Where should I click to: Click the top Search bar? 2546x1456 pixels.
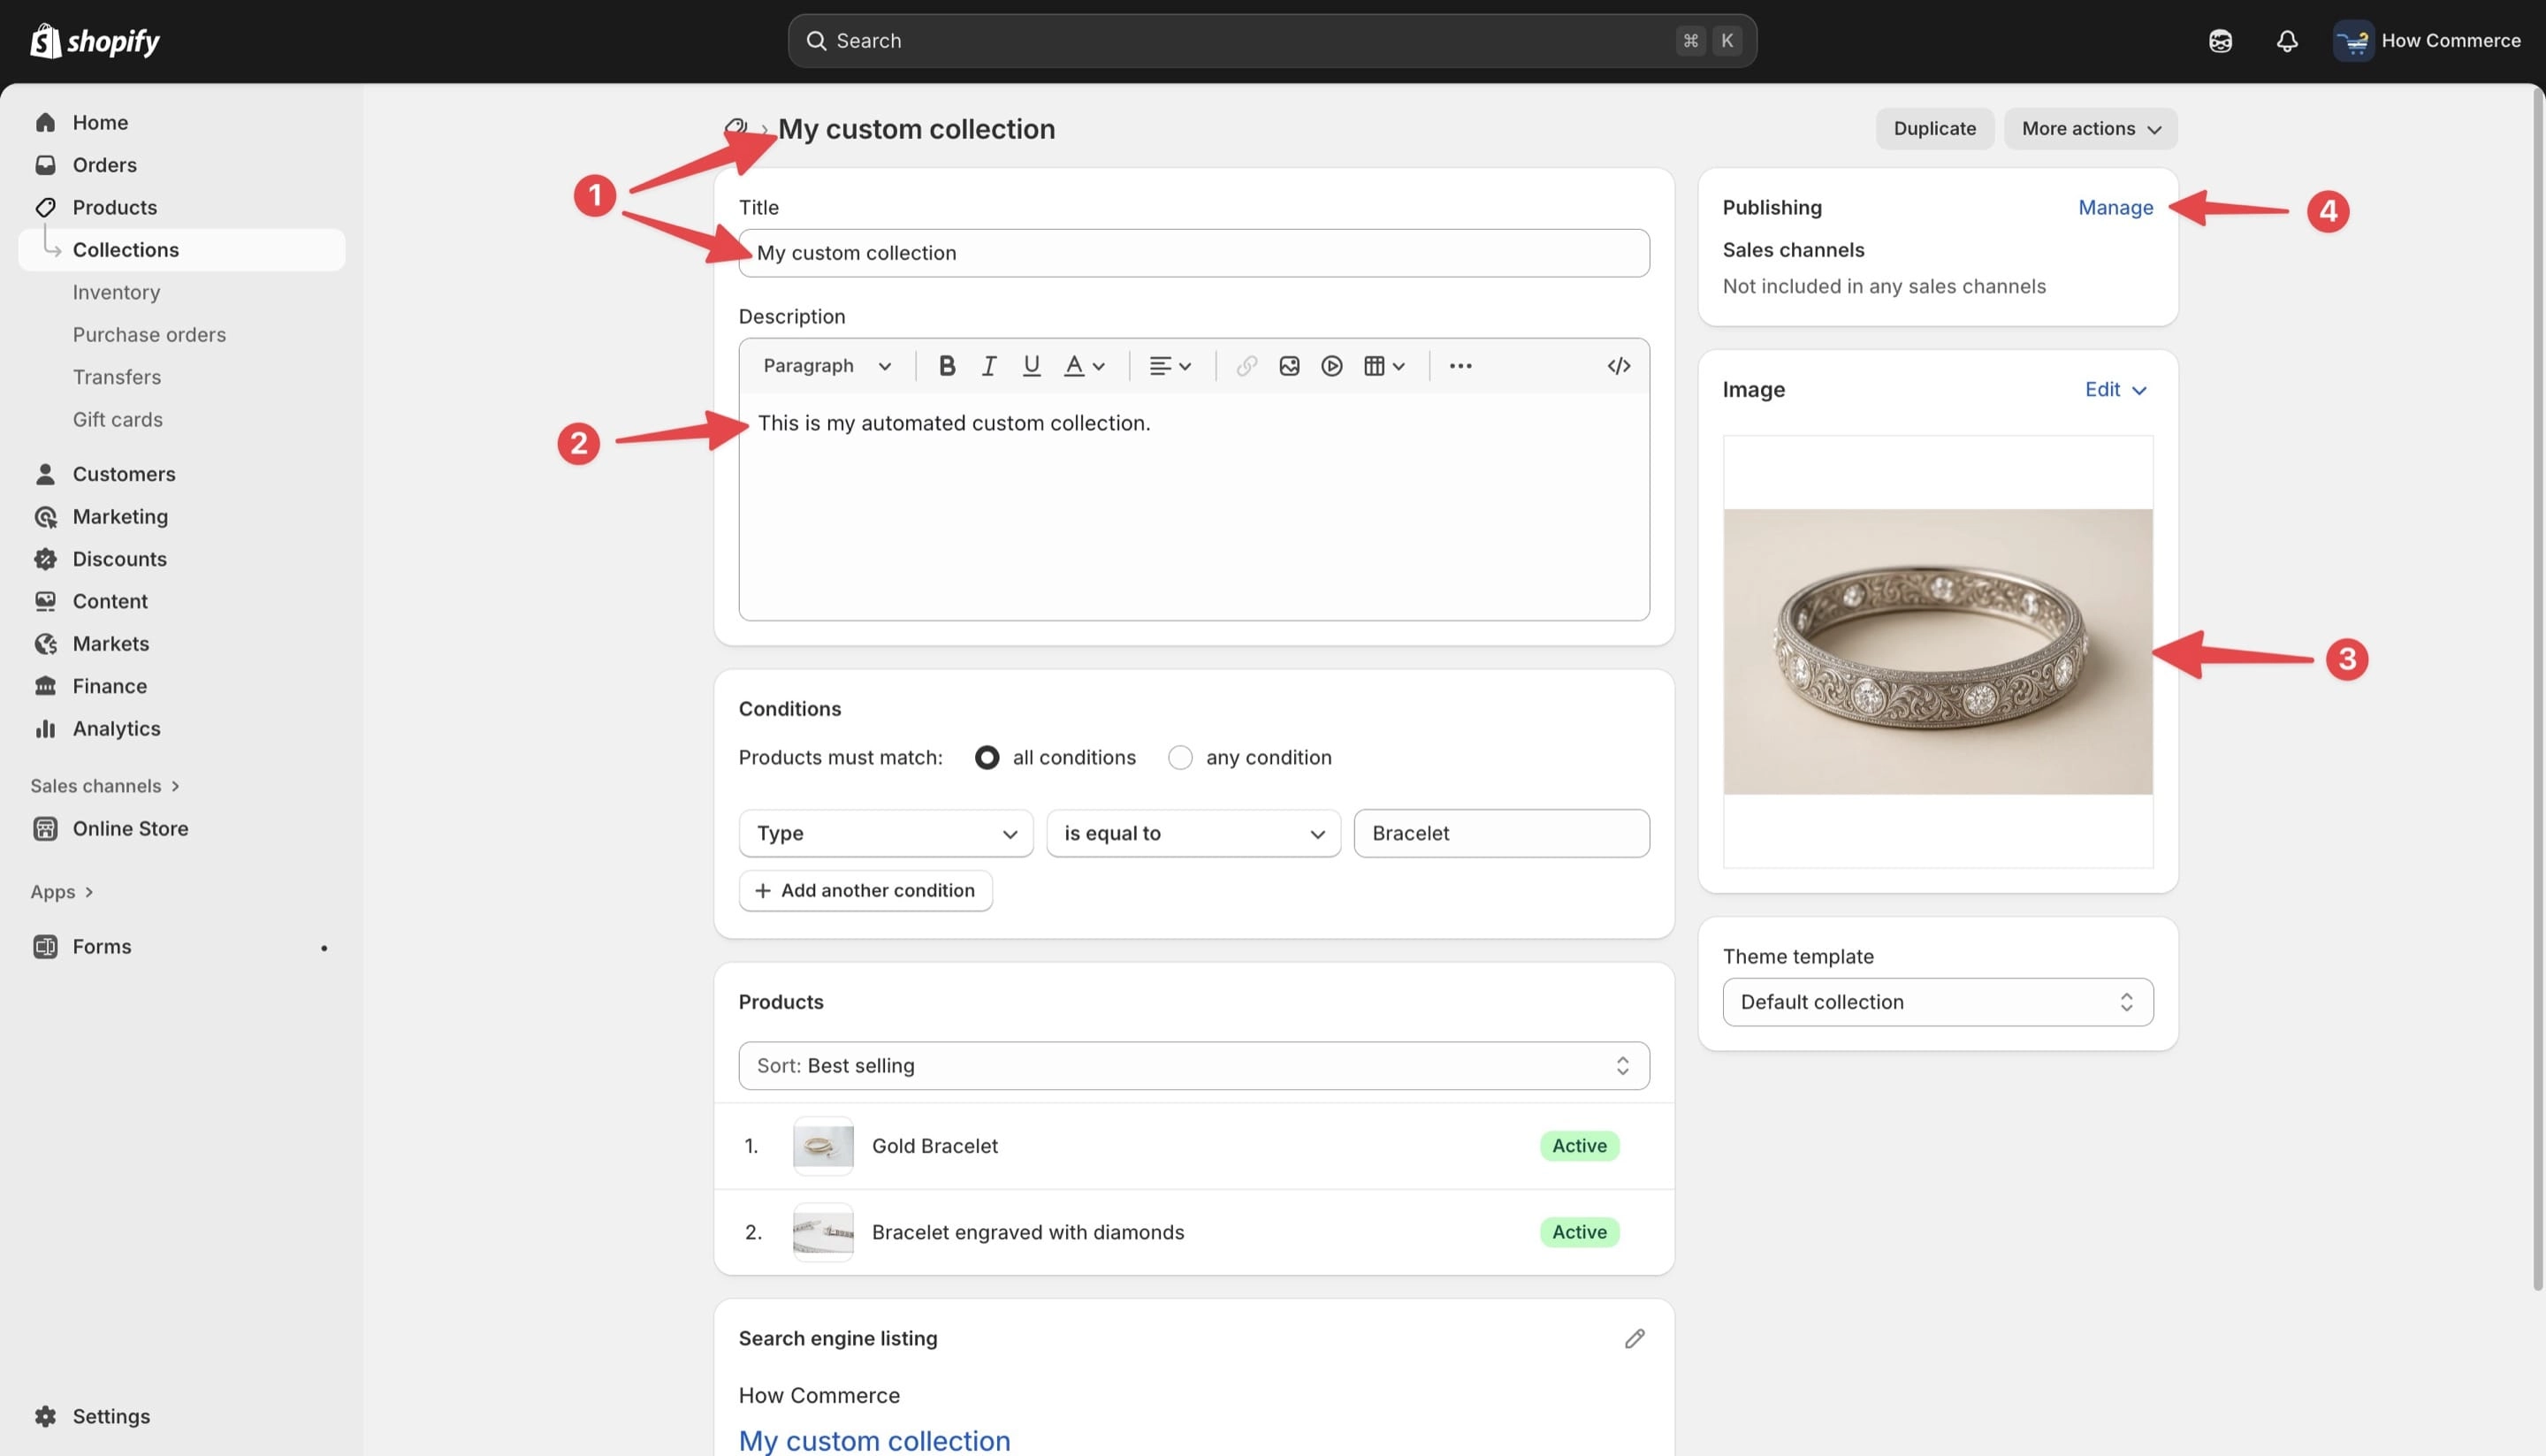(1271, 41)
